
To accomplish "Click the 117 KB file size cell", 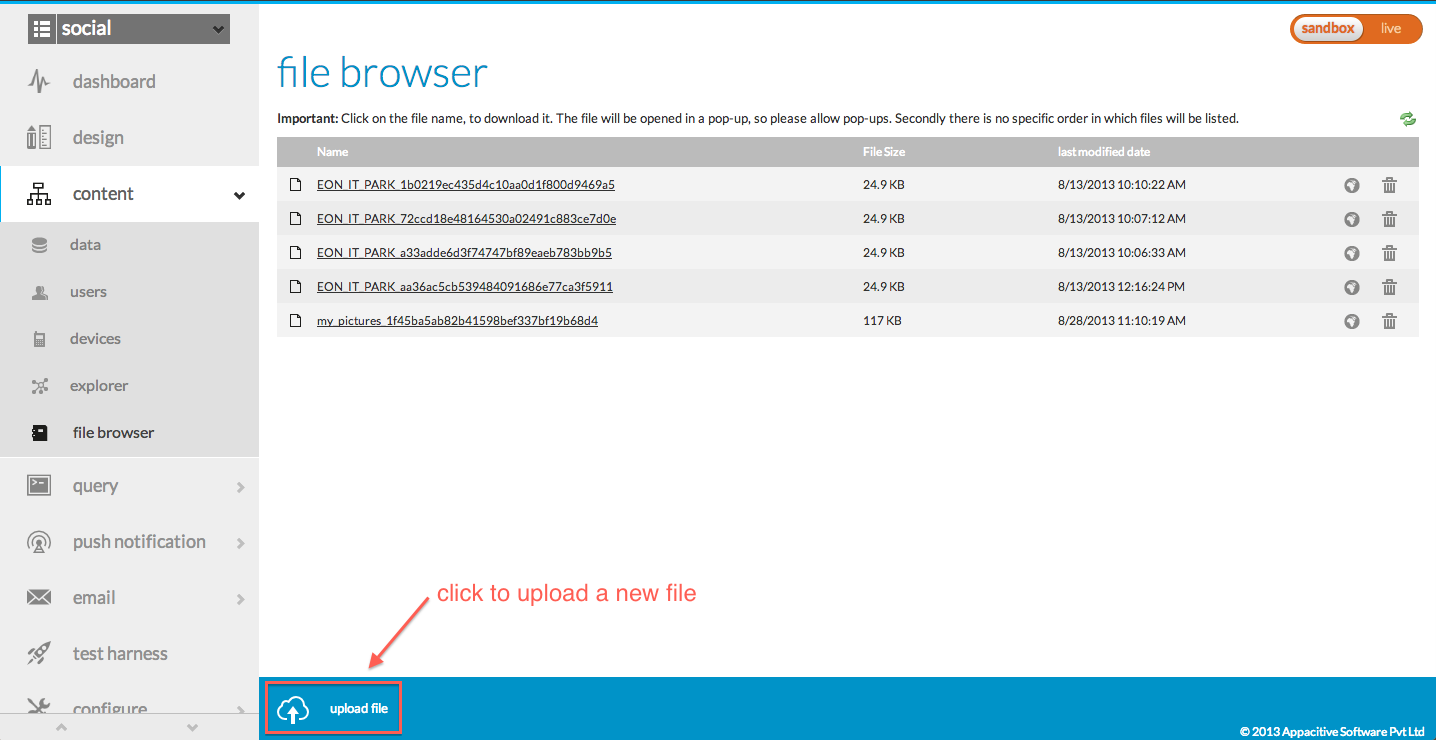I will [882, 321].
